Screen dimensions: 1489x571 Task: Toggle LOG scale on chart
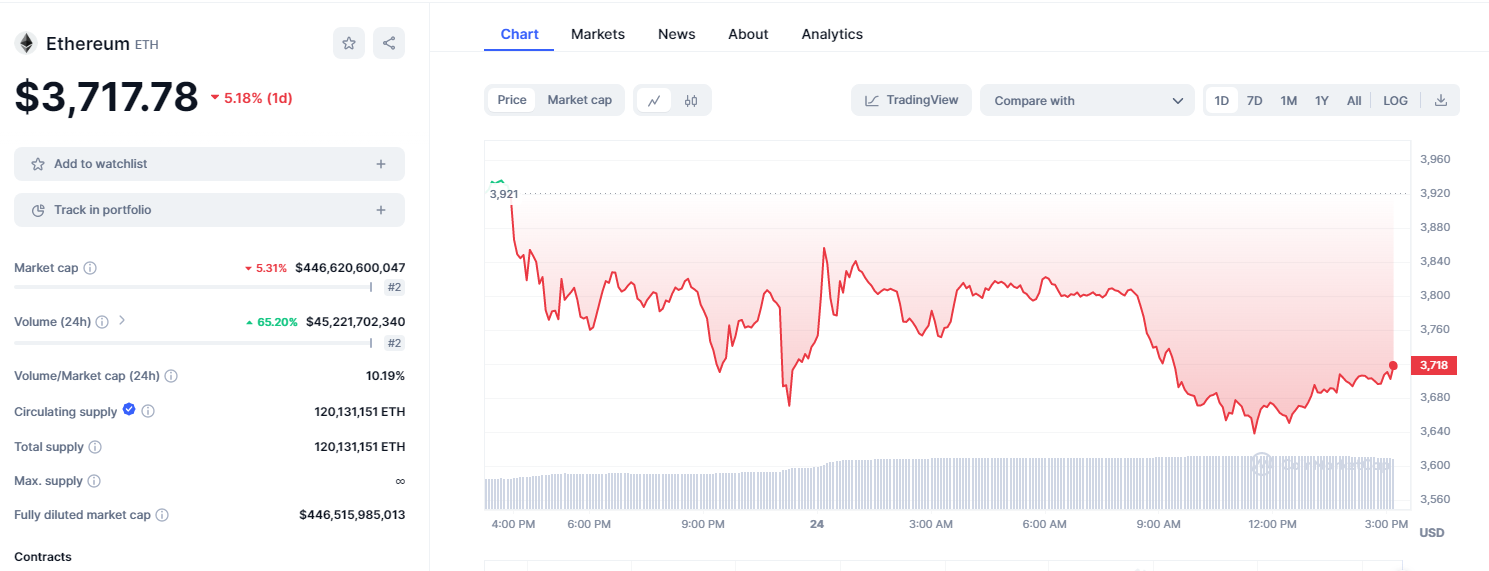tap(1395, 100)
